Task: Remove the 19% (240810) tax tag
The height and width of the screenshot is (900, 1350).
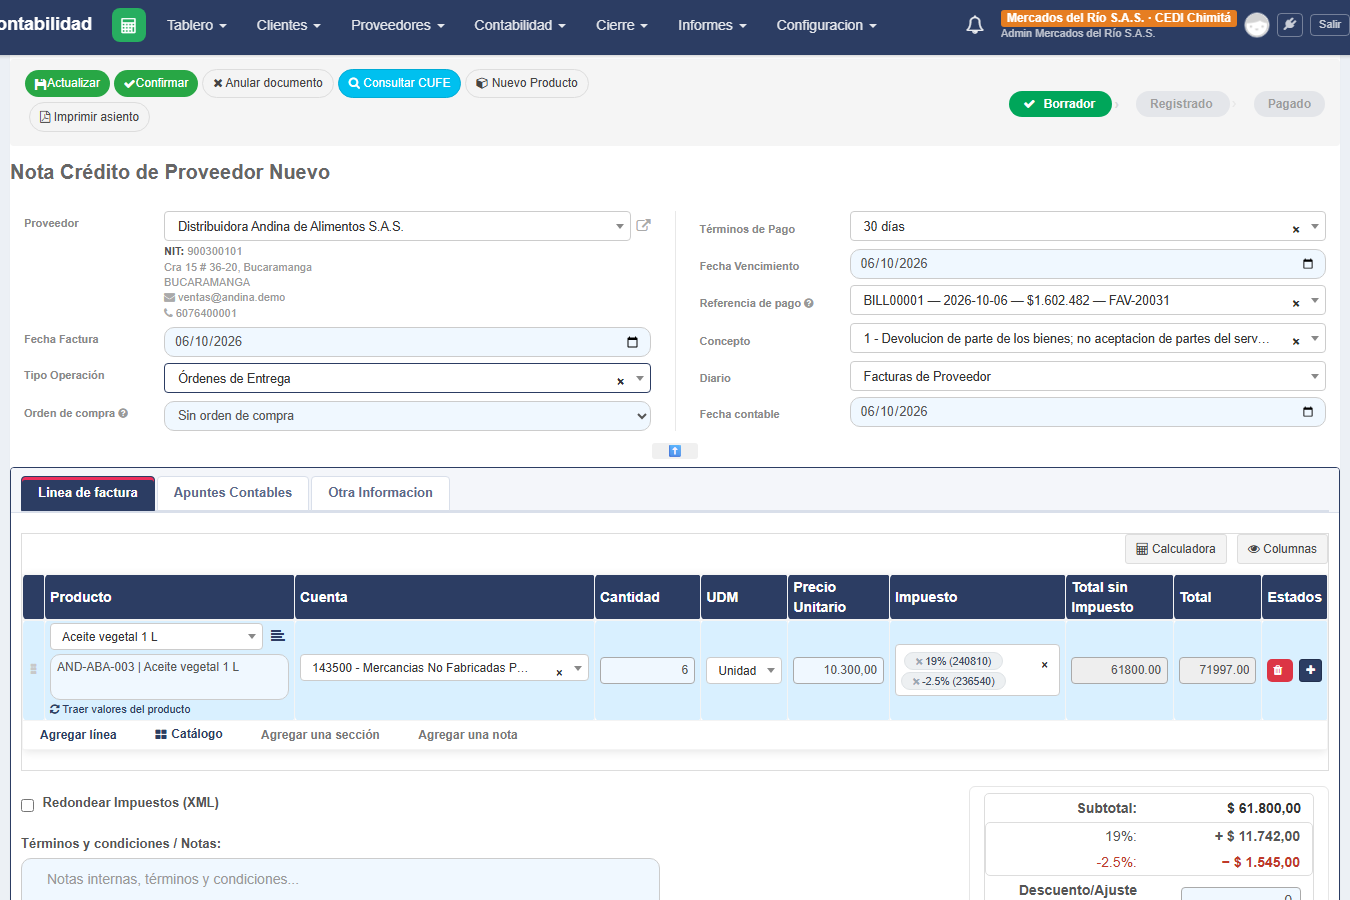Action: coord(919,662)
